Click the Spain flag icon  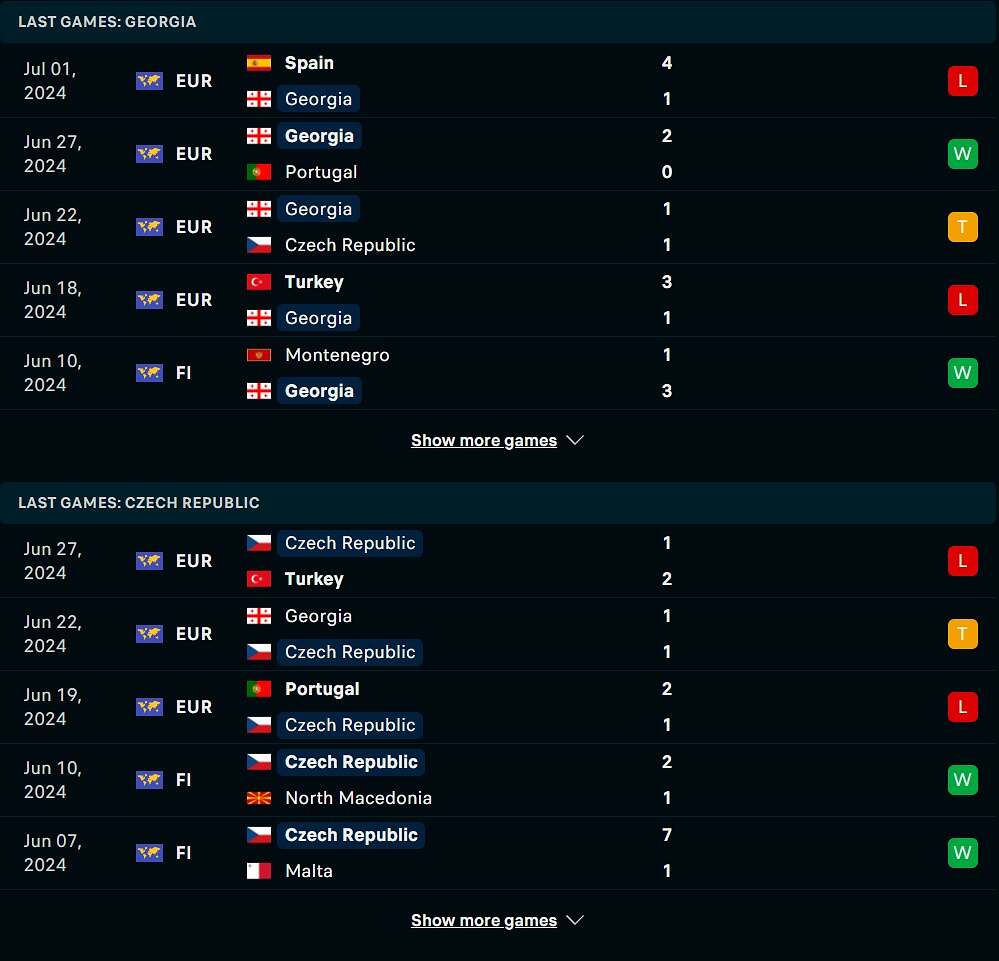coord(259,62)
